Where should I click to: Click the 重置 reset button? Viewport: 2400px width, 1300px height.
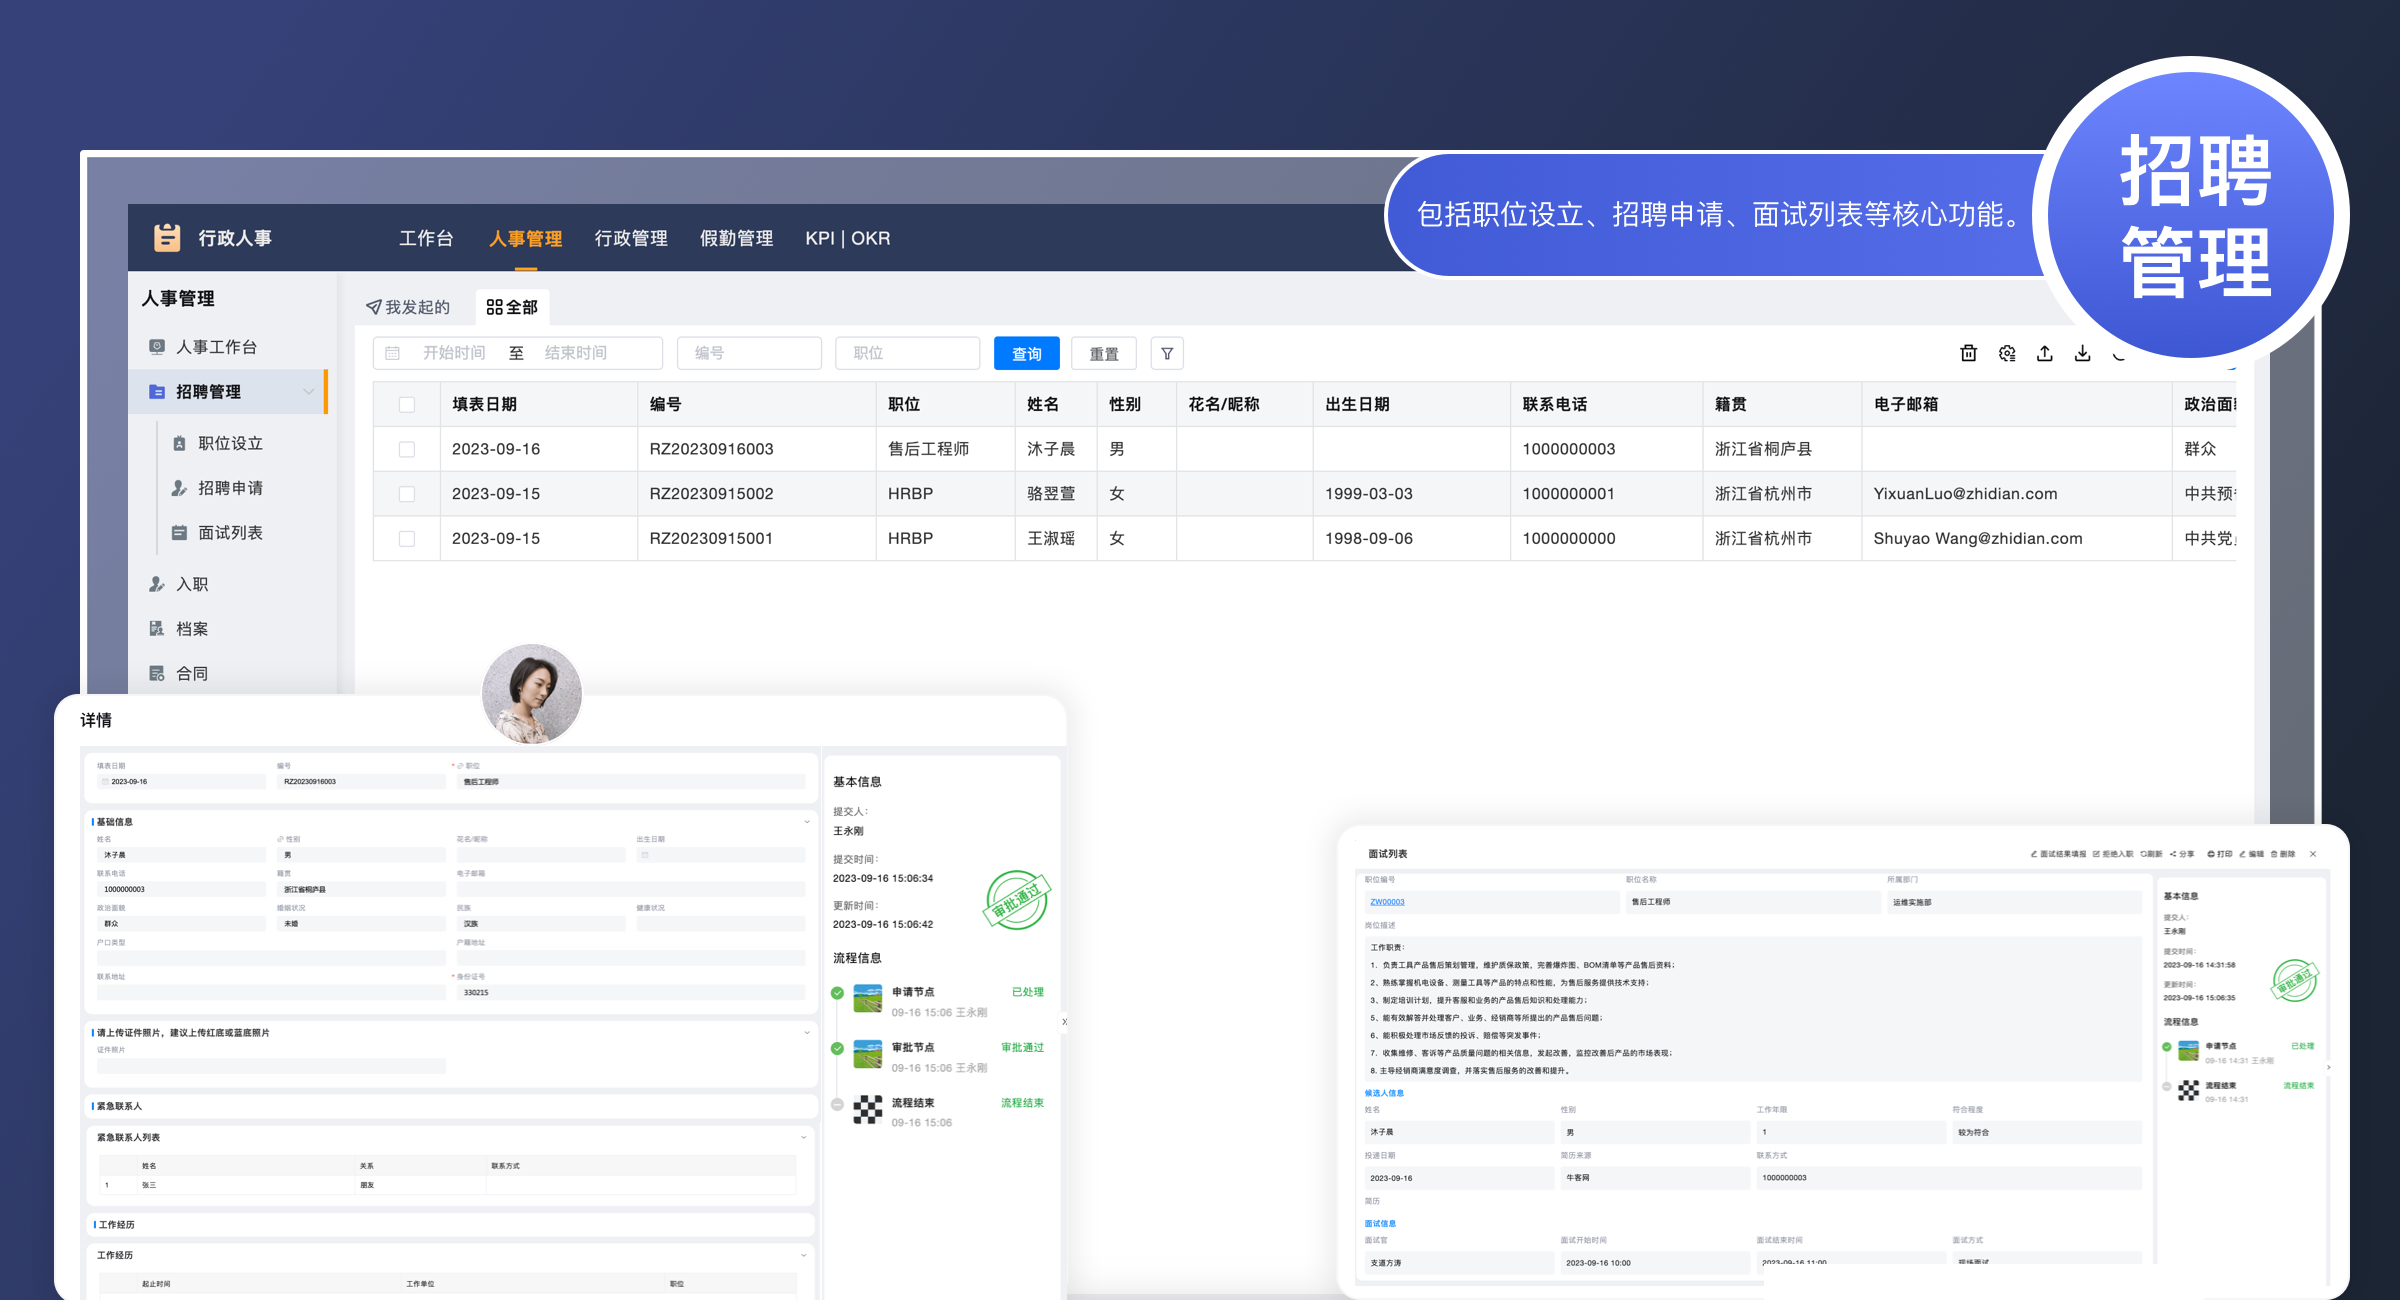pyautogui.click(x=1103, y=353)
